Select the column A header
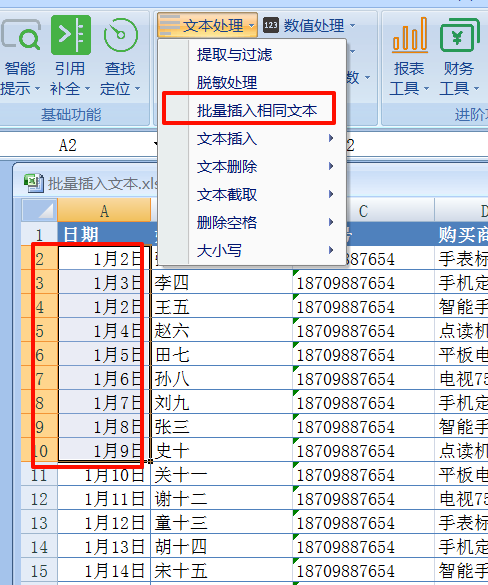Viewport: 488px width, 585px height. (x=104, y=211)
